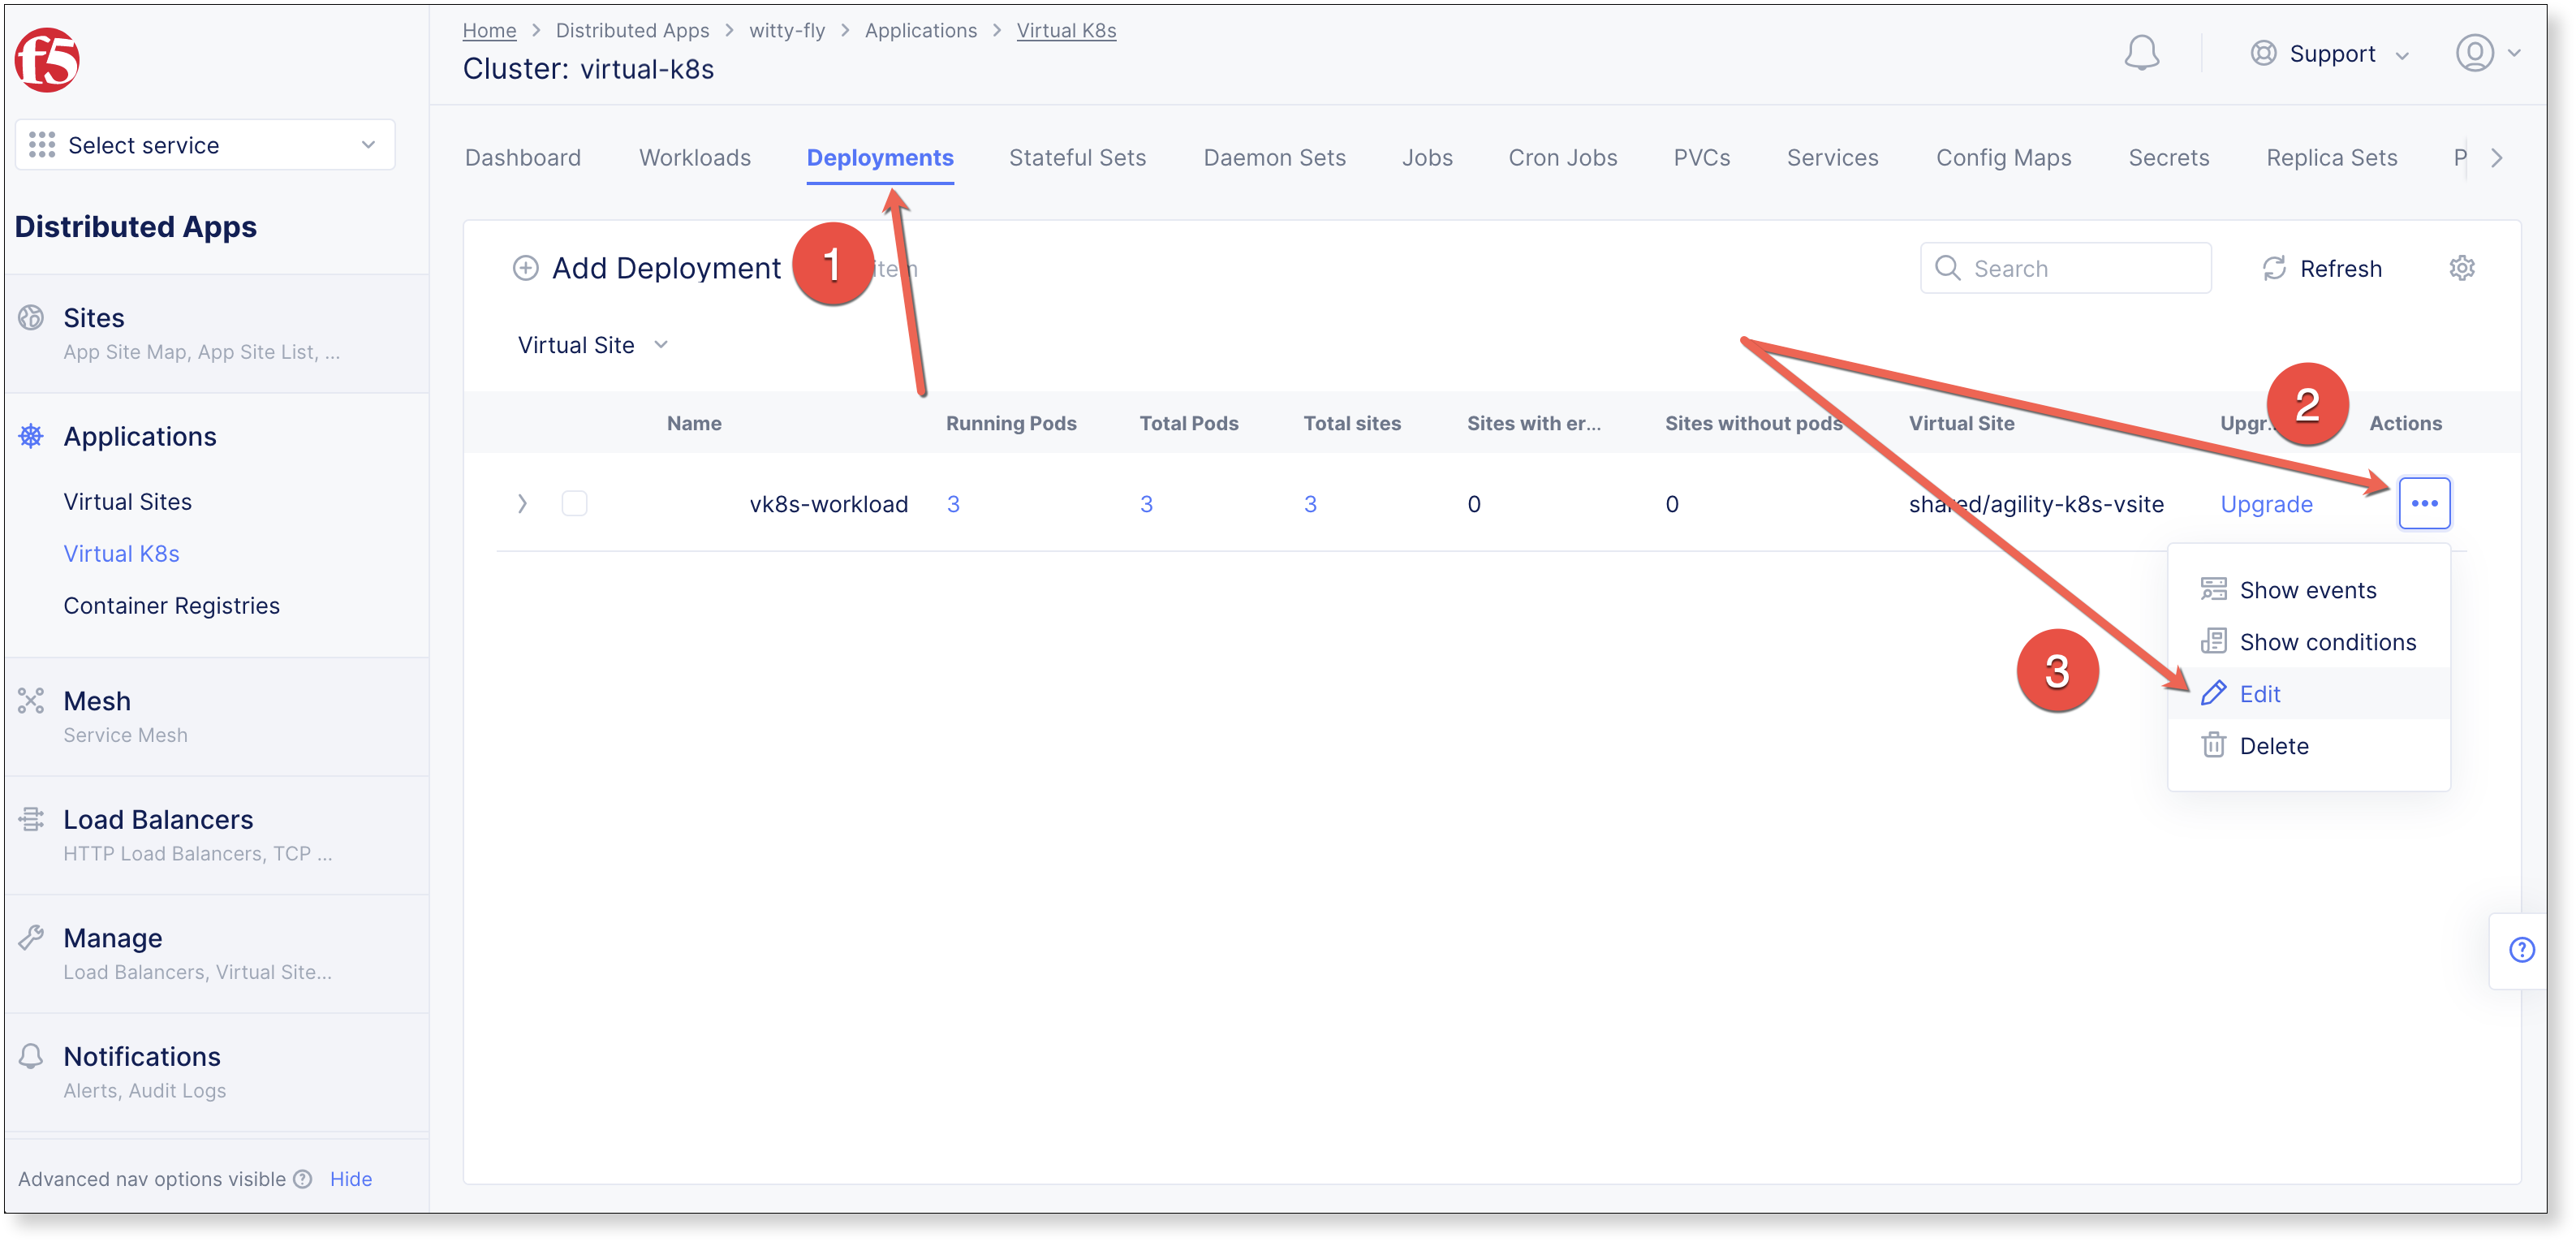The height and width of the screenshot is (1242, 2576).
Task: Open Virtual K8s in the sidebar
Action: point(121,554)
